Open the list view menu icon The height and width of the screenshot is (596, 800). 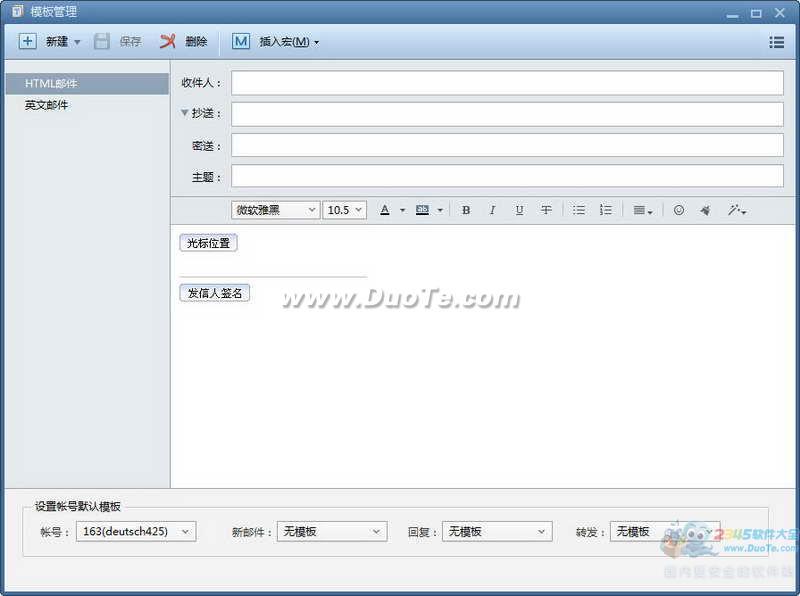click(x=776, y=42)
